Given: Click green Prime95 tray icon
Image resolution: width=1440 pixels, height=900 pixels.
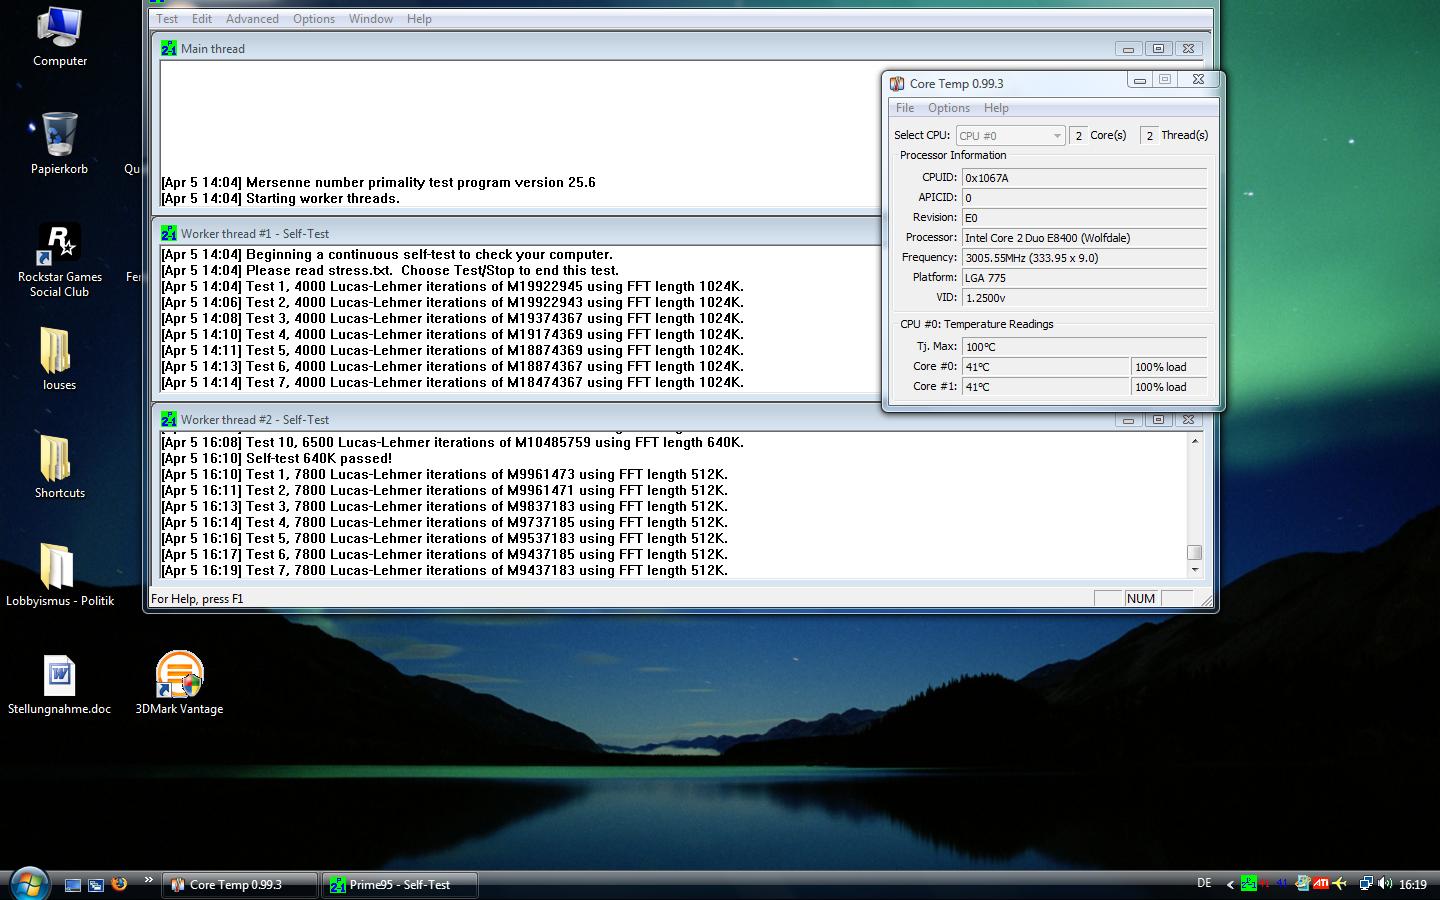Looking at the screenshot, I should coord(1248,883).
